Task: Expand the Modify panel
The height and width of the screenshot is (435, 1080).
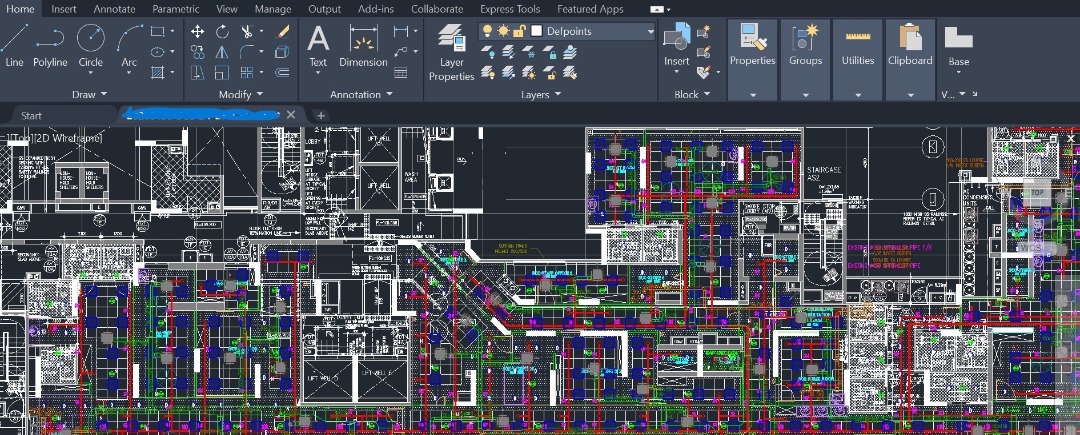Action: tap(241, 94)
